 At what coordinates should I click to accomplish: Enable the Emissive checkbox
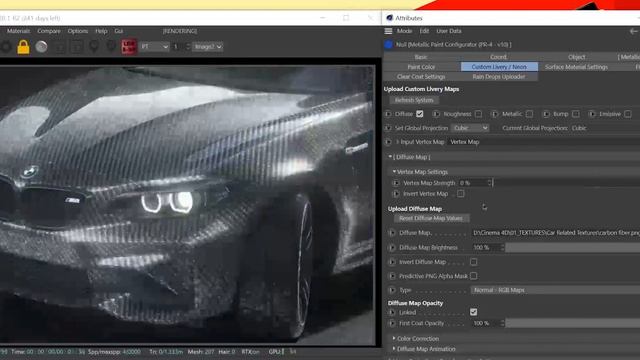pos(628,114)
